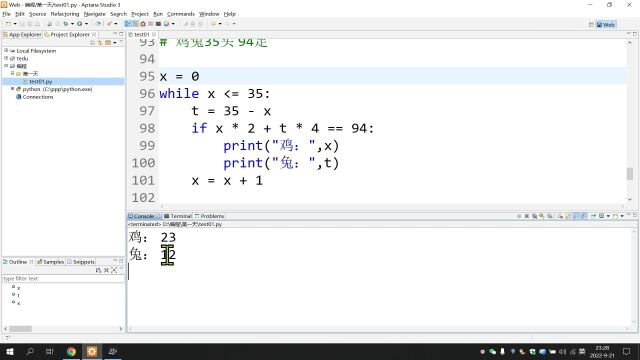Click the sort icon in Outline panel
The image size is (640, 360).
98,270
